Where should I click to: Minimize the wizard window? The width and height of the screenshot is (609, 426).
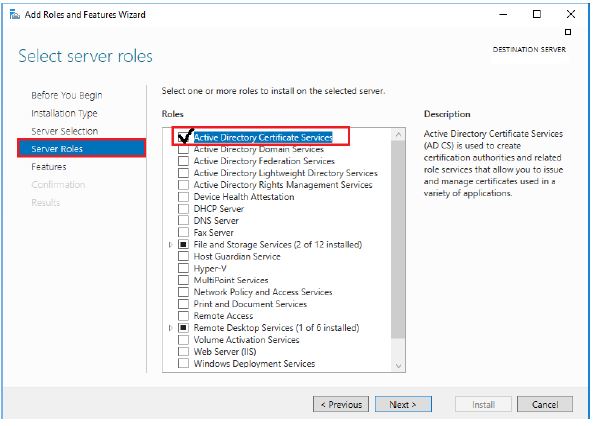coord(503,14)
